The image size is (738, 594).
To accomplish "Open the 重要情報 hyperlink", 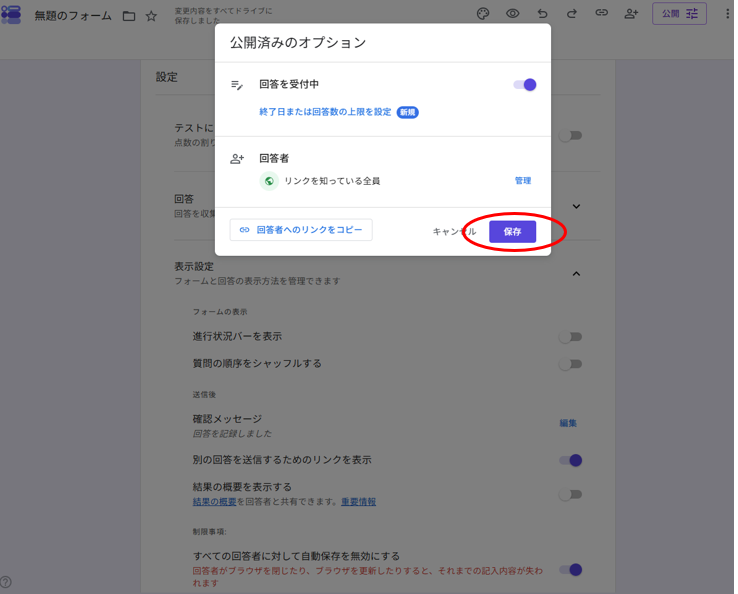I will coord(359,502).
